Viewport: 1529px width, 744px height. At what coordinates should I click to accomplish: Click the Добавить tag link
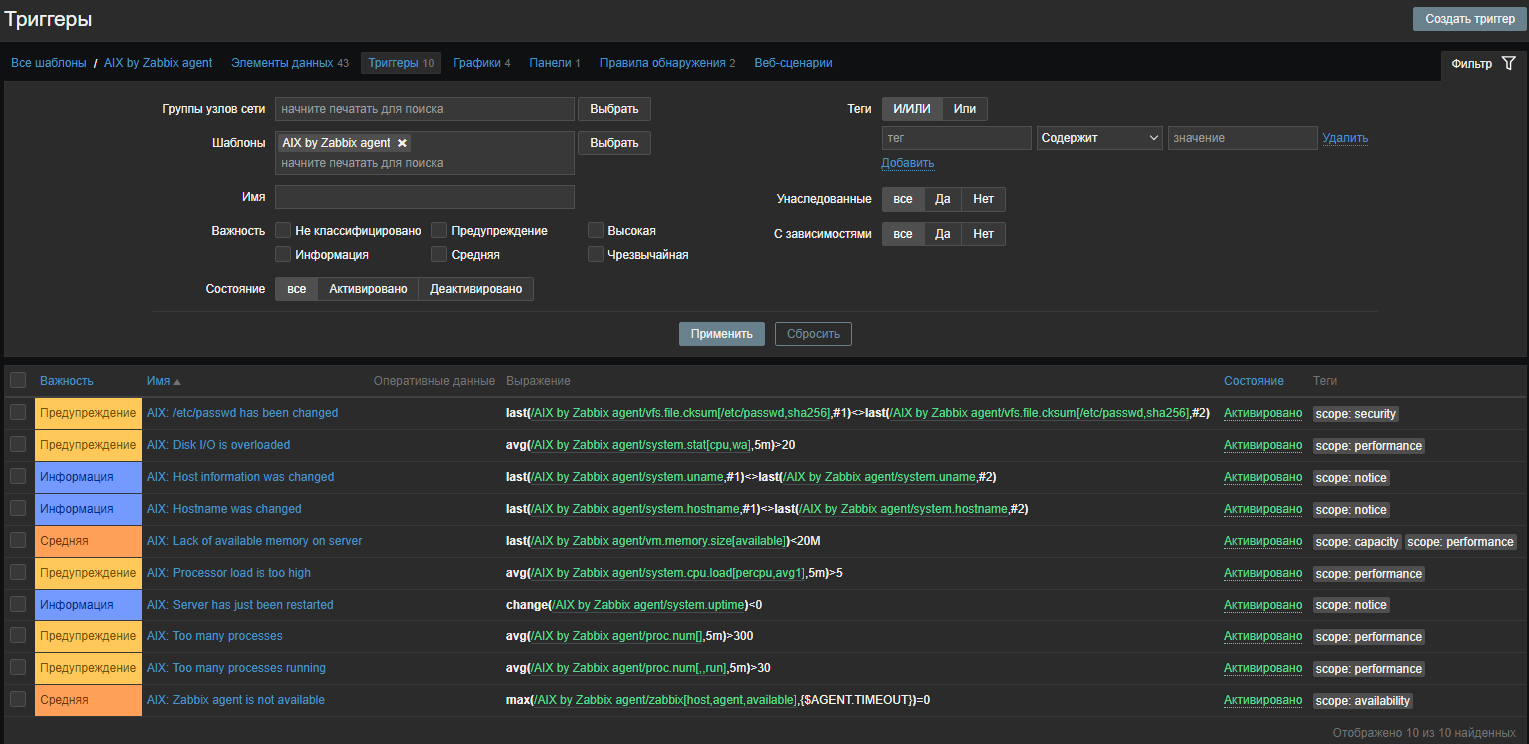click(907, 163)
